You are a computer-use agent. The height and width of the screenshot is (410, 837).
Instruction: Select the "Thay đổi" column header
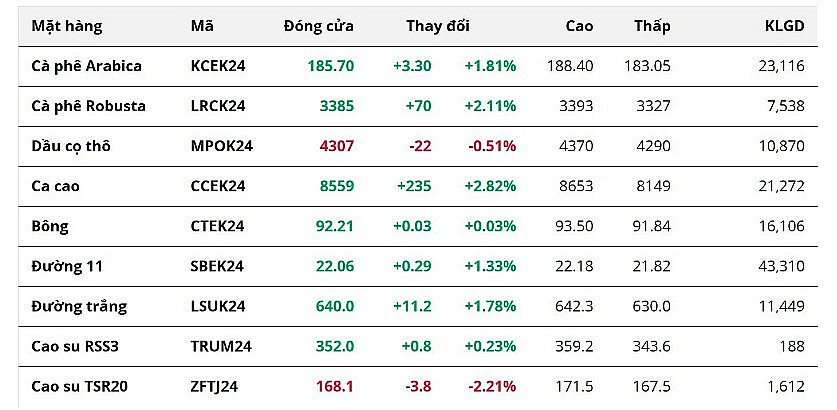[438, 26]
